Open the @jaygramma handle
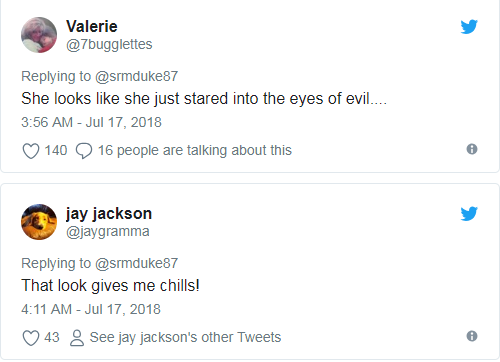500x362 pixels. pyautogui.click(x=108, y=231)
